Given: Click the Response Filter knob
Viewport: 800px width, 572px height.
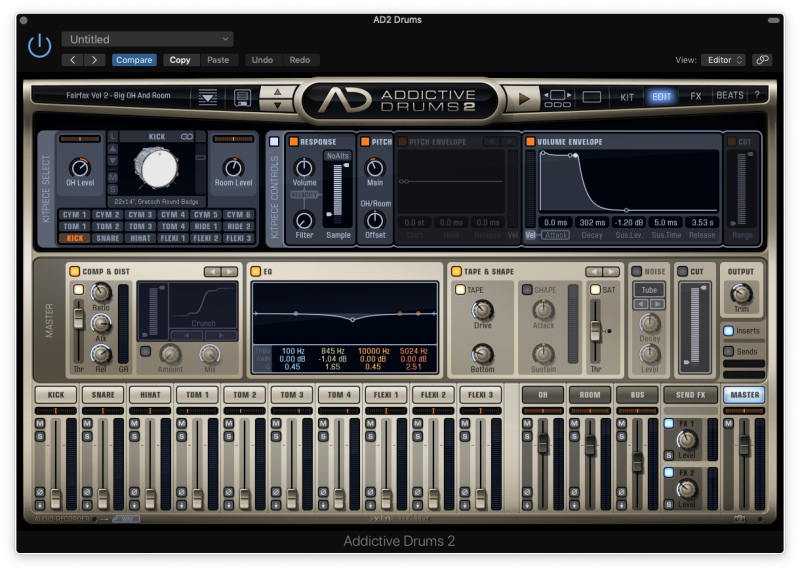Looking at the screenshot, I should coord(304,220).
